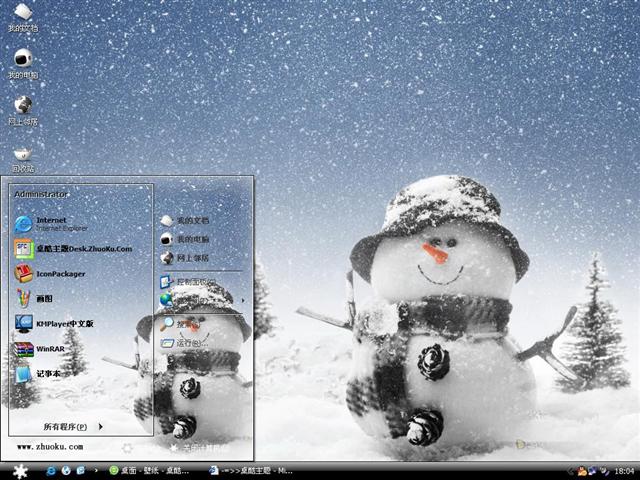Click the rightmost tray icon before clock
640x480 pixels.
click(604, 471)
